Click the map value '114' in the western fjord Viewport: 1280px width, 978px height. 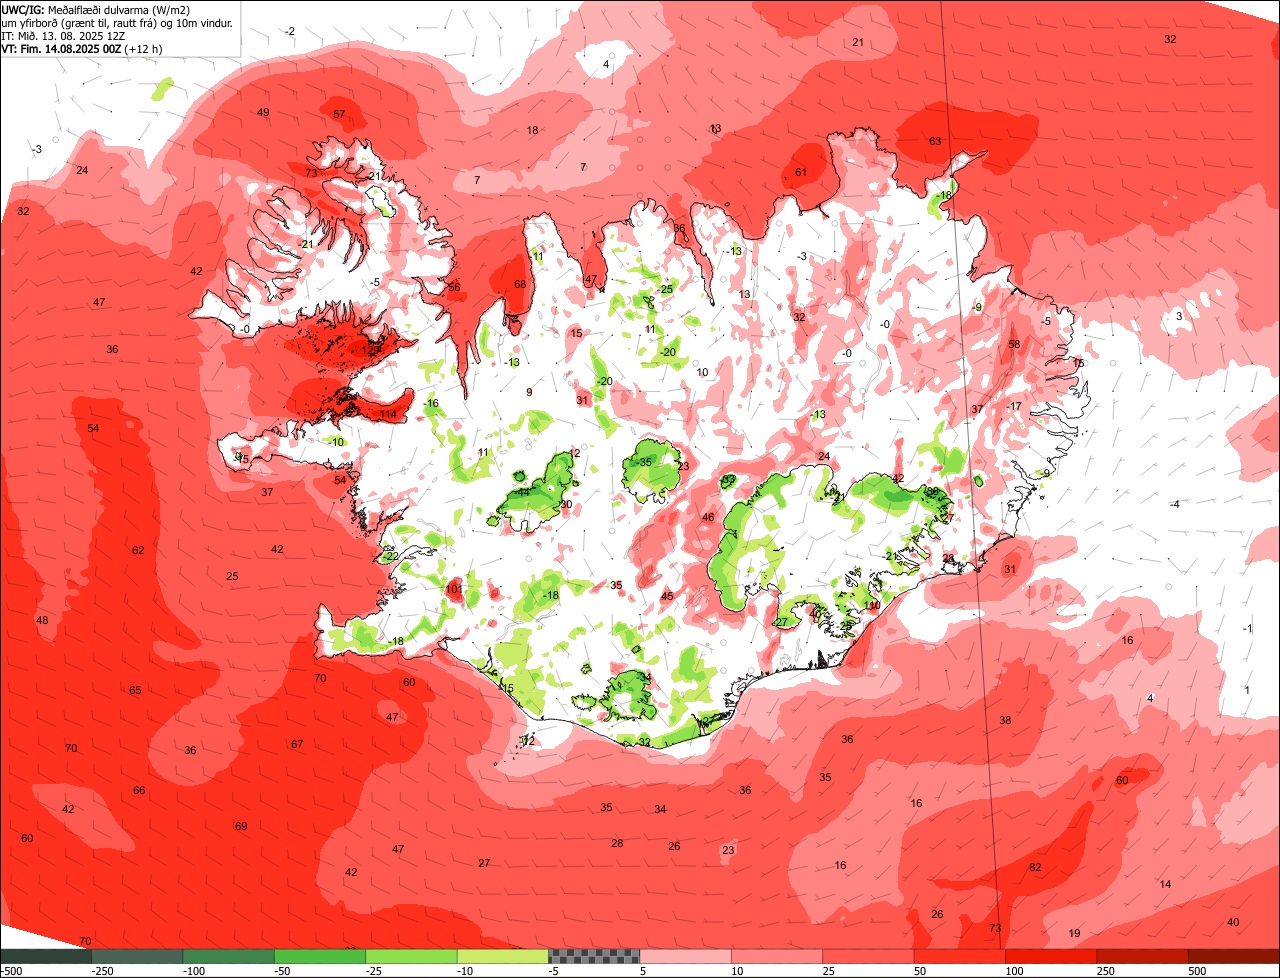tap(388, 414)
